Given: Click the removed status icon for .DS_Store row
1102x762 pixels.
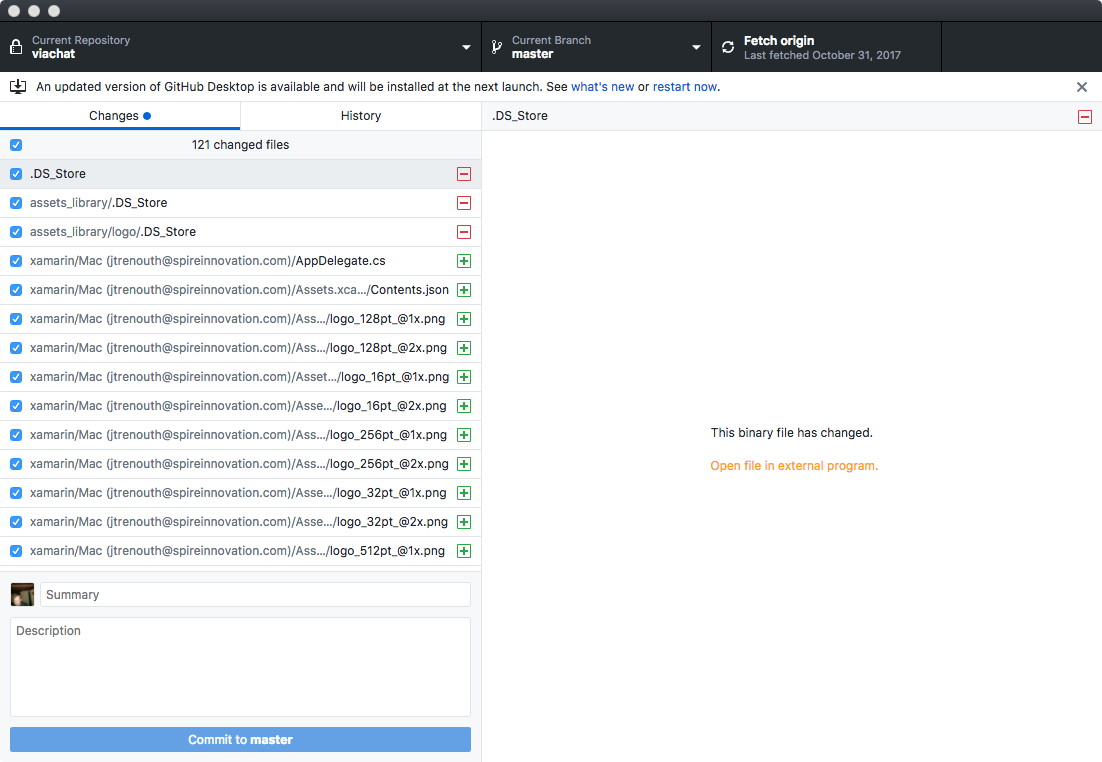Looking at the screenshot, I should click(464, 174).
